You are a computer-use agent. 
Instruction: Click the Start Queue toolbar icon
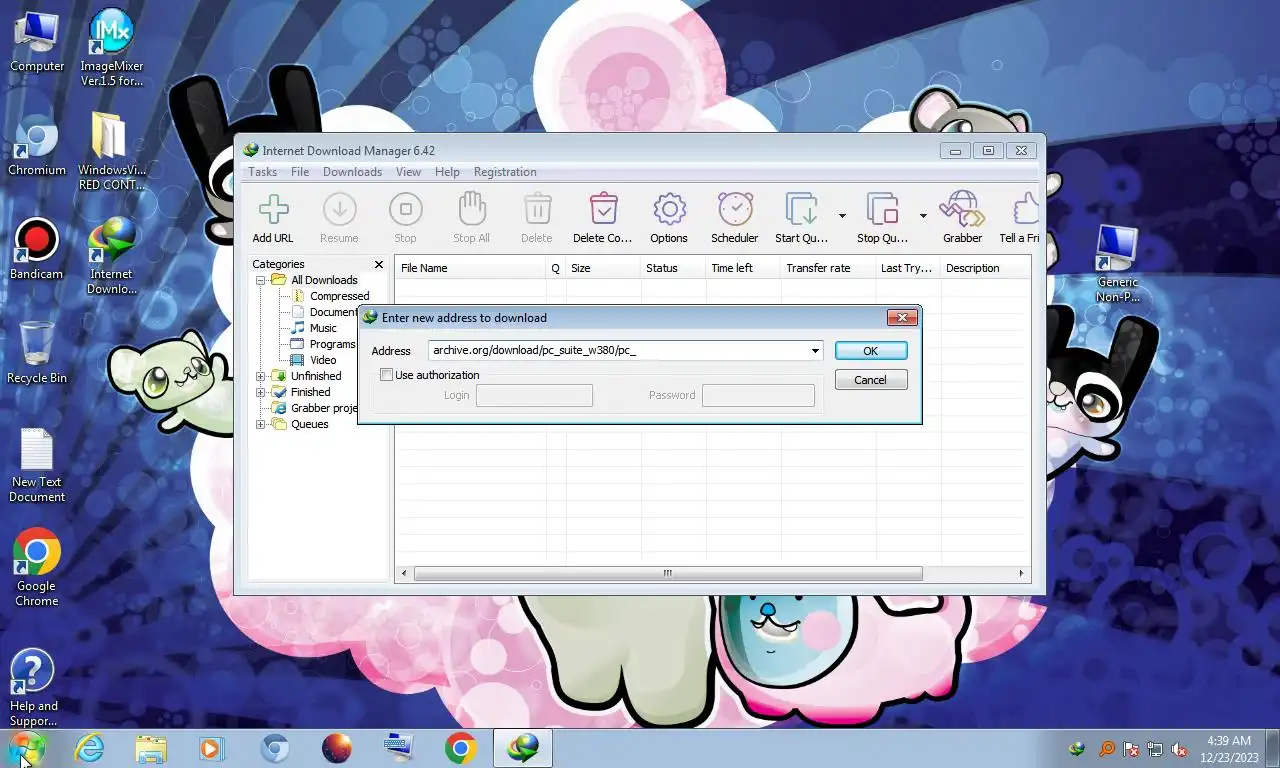coord(802,210)
